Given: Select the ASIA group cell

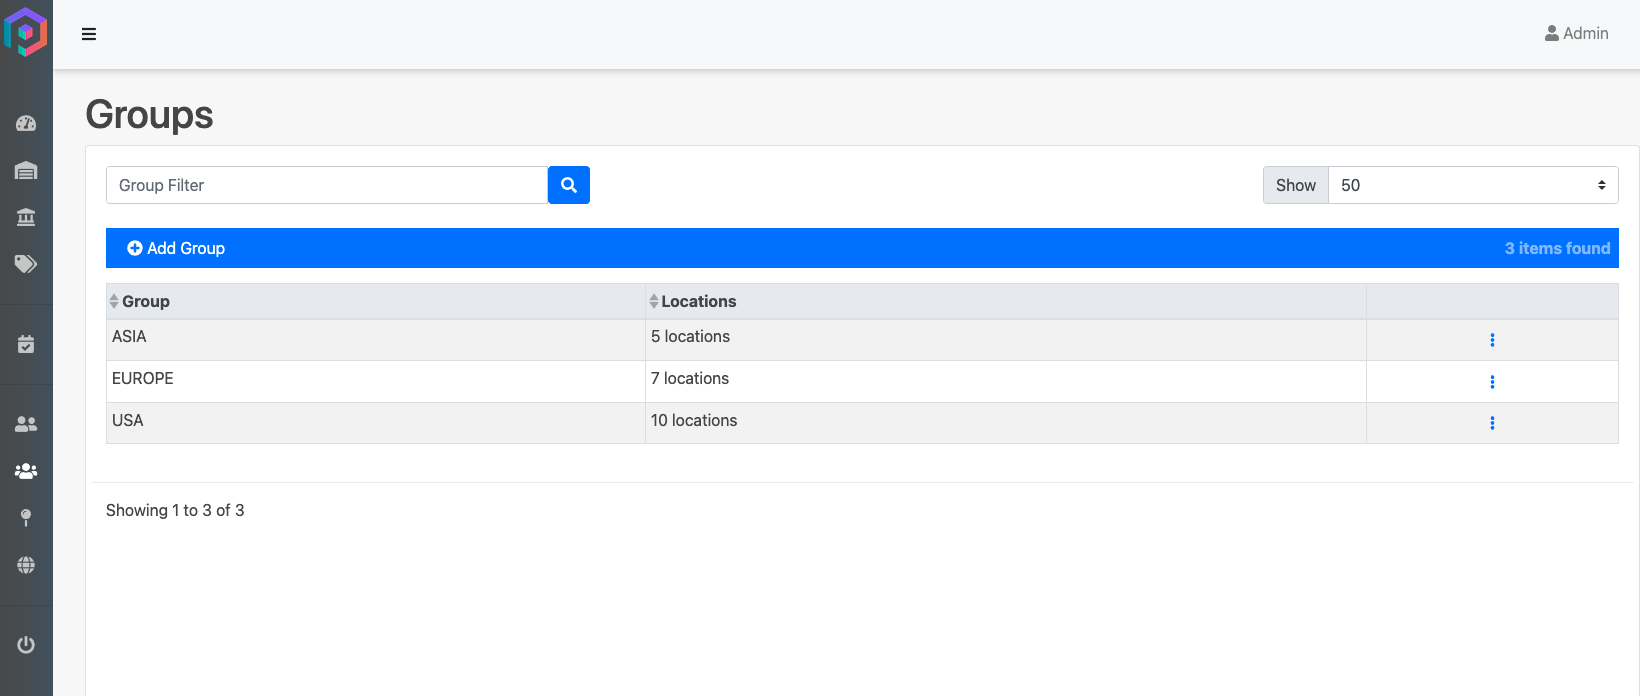Looking at the screenshot, I should coord(376,340).
